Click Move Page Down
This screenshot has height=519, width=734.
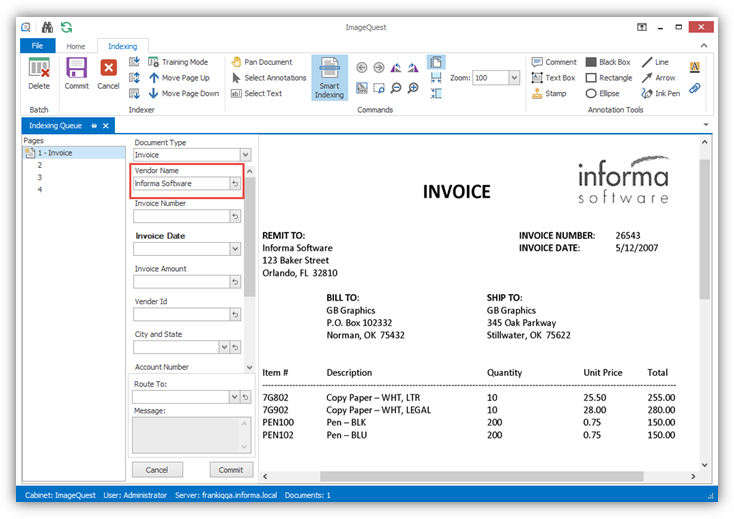click(x=184, y=94)
